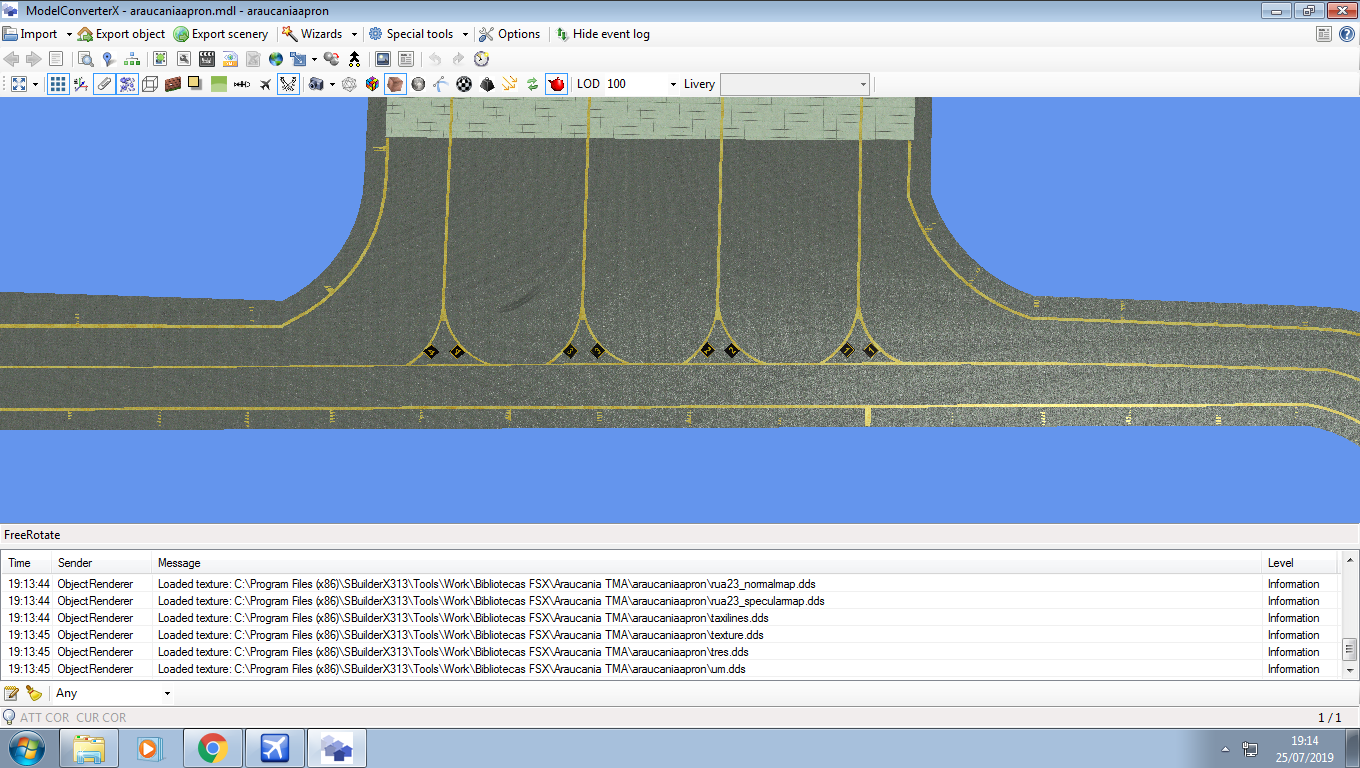Toggle the textured cube render mode
Image resolution: width=1360 pixels, height=768 pixels.
pyautogui.click(x=395, y=84)
